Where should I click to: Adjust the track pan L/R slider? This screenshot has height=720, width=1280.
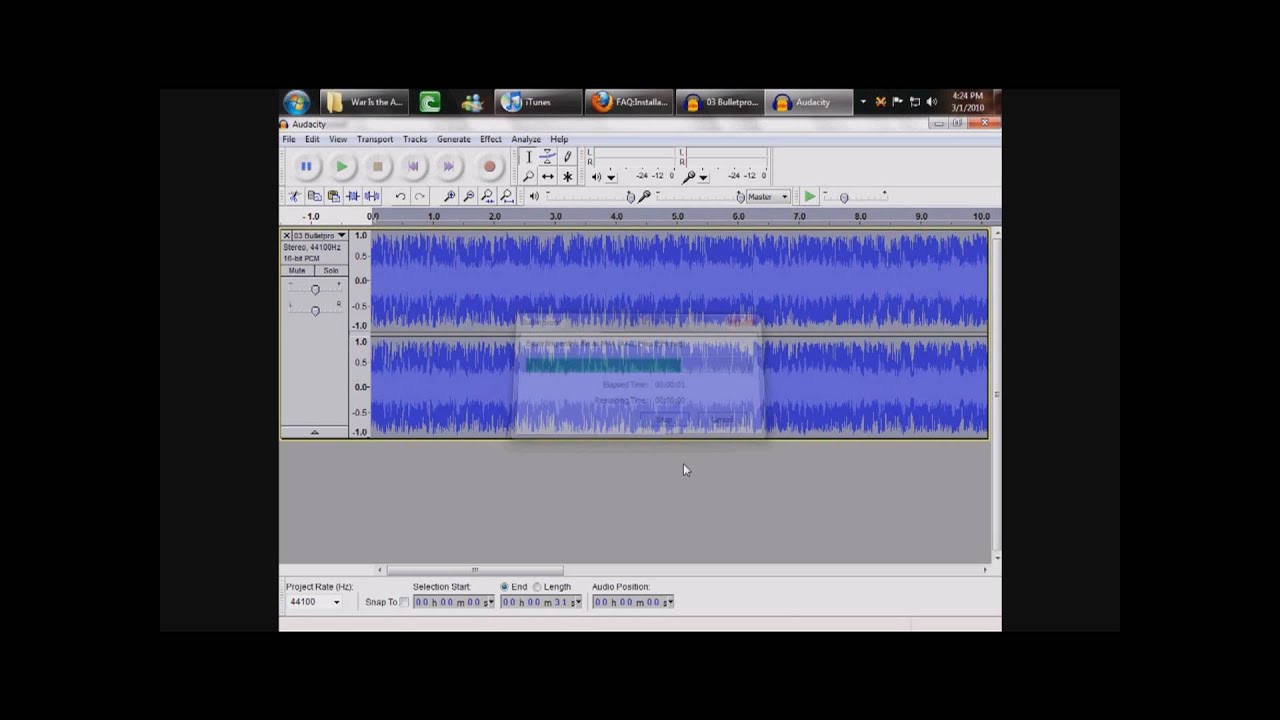click(315, 310)
